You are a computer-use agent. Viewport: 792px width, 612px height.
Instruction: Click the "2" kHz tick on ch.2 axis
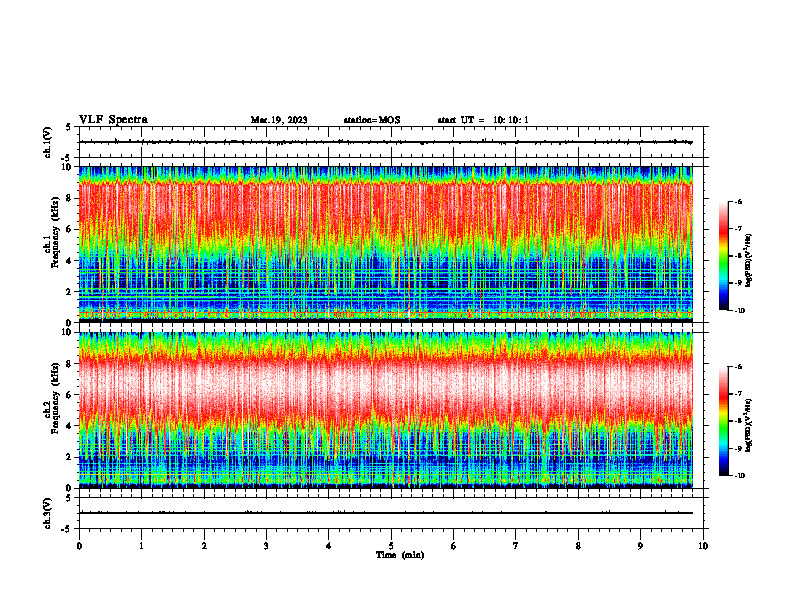pyautogui.click(x=70, y=457)
